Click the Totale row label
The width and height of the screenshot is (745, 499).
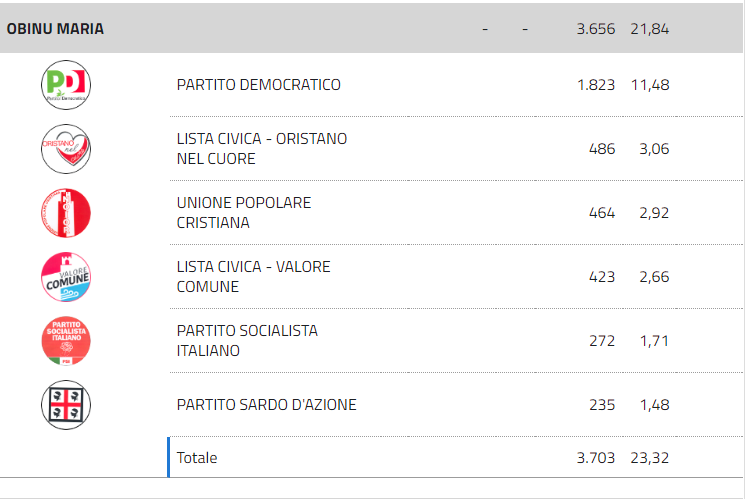(x=197, y=458)
